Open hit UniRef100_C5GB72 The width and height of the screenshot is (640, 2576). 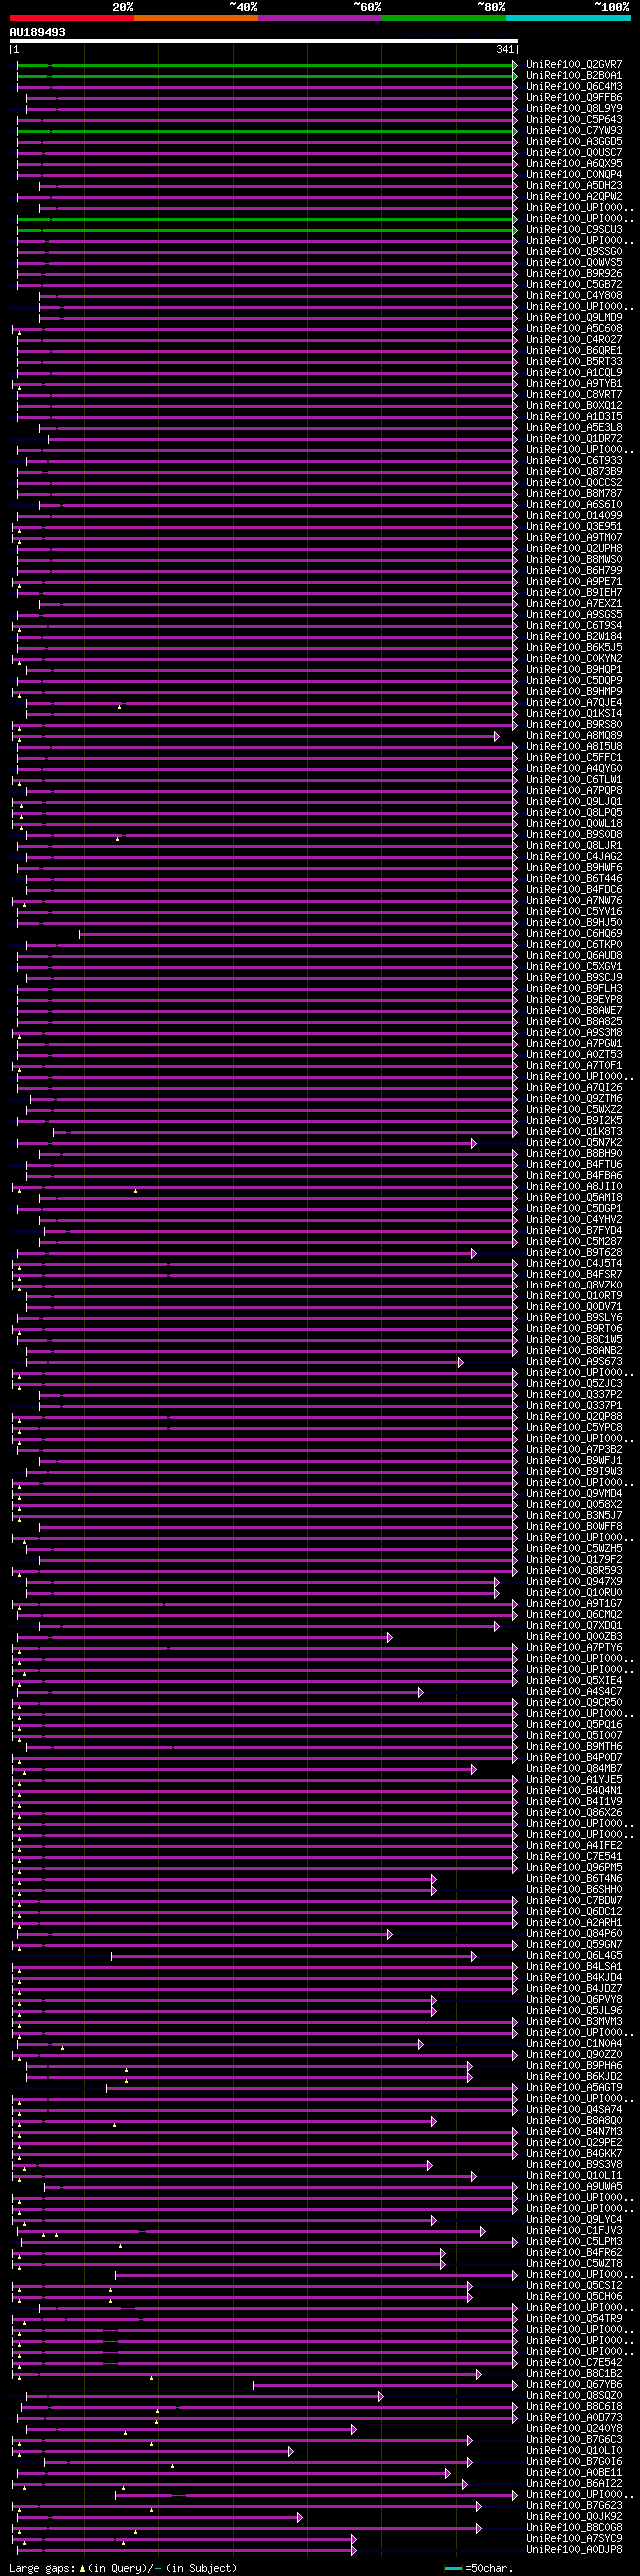(574, 285)
